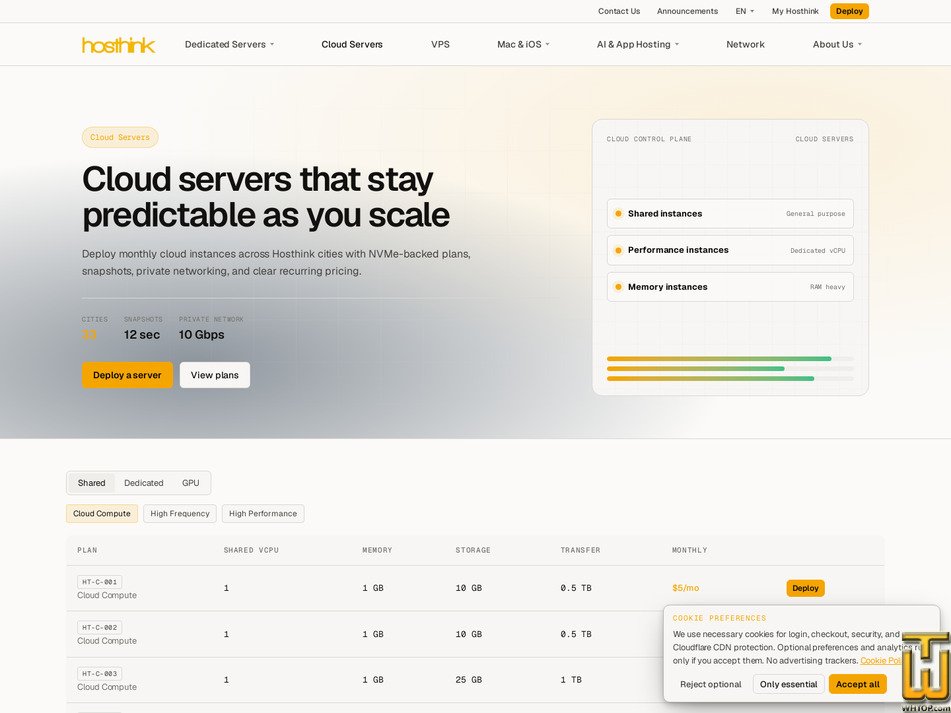The height and width of the screenshot is (713, 951).
Task: Click the top usage progress bar
Action: 730,358
